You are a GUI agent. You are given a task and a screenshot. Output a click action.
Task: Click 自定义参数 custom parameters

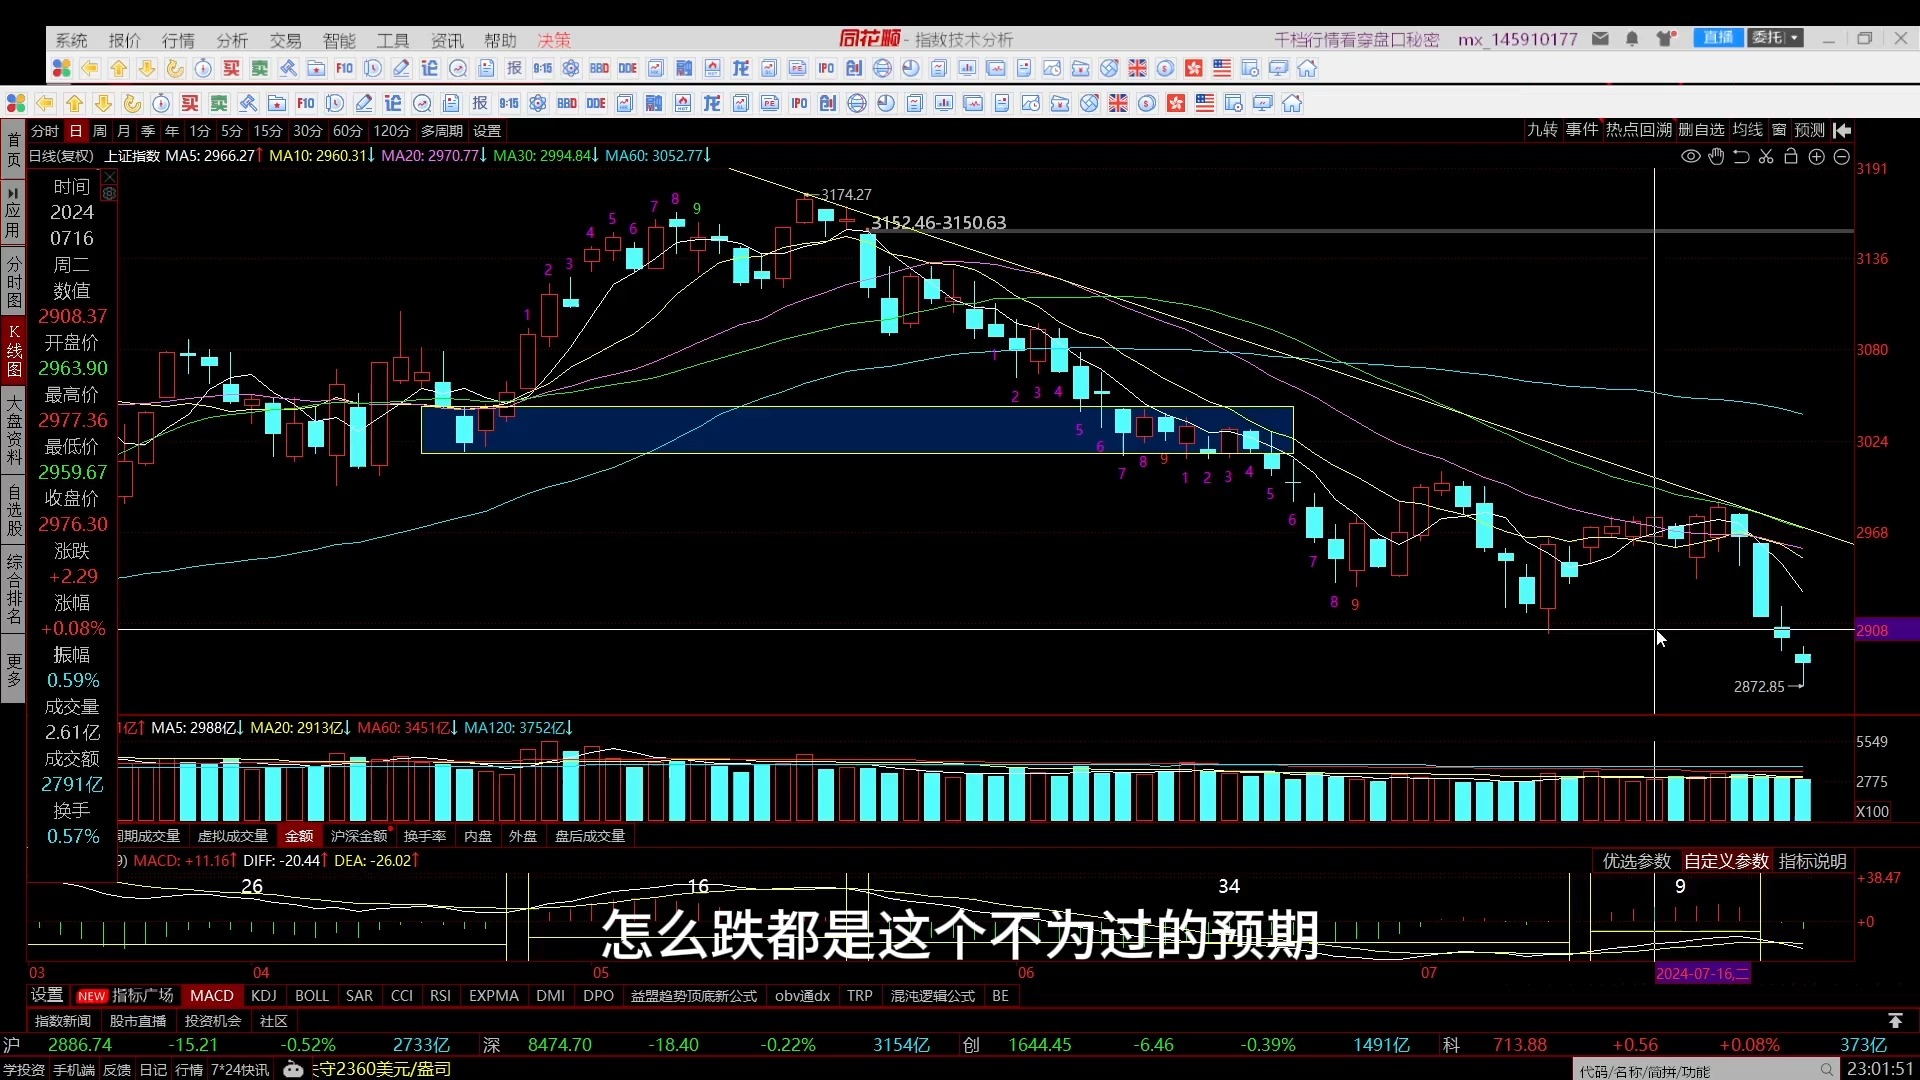click(1726, 861)
